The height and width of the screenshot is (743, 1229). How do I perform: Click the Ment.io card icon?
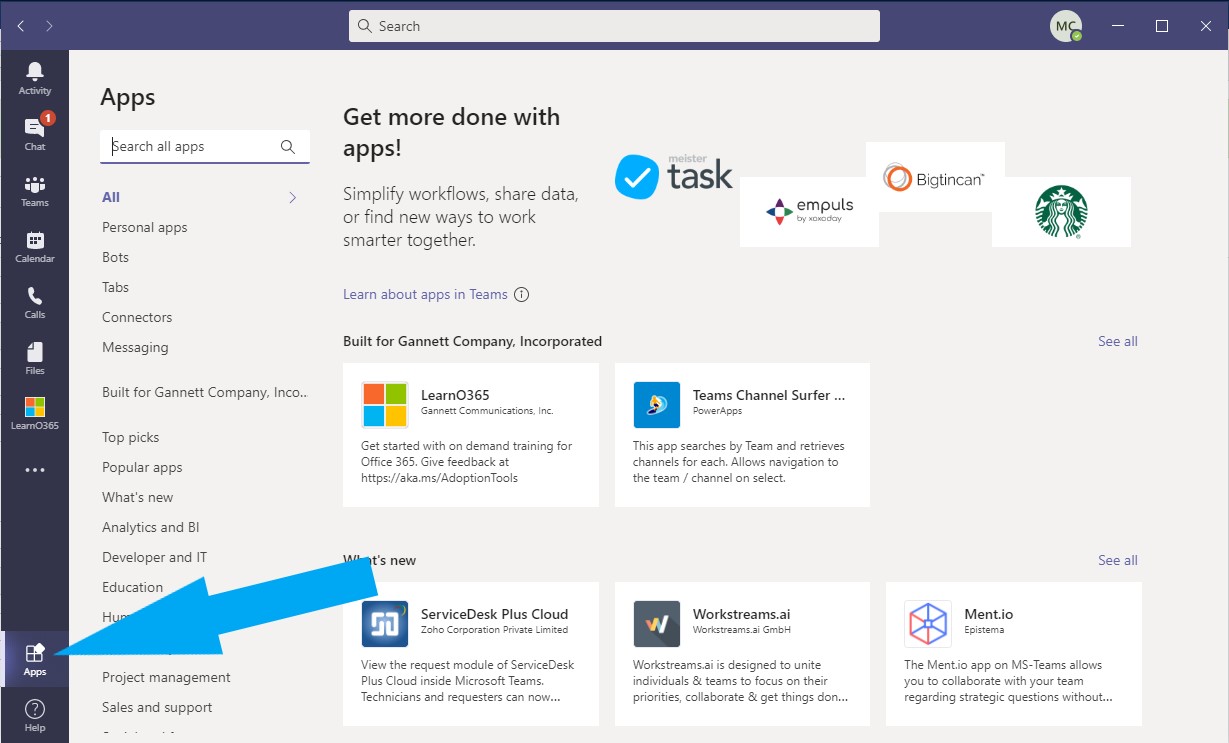[x=928, y=624]
